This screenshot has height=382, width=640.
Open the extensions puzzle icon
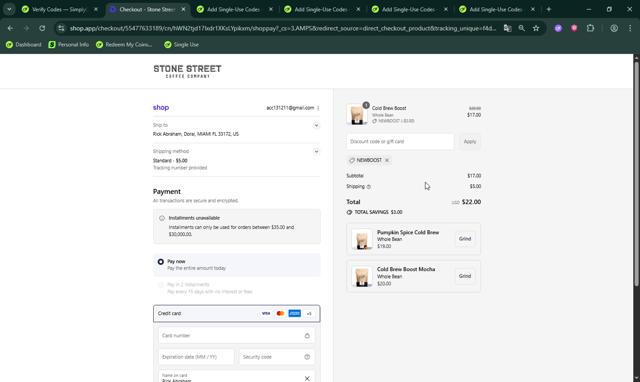(x=590, y=28)
